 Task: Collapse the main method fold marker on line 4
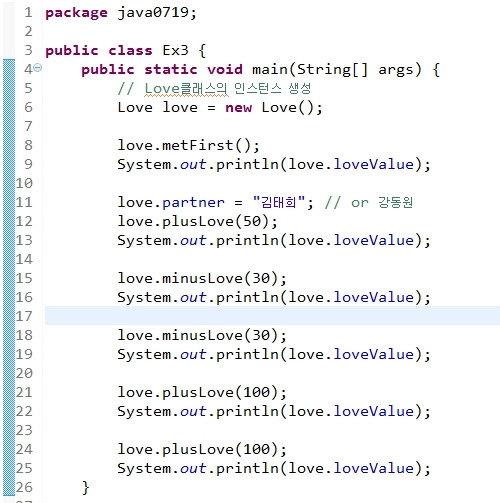pos(38,68)
